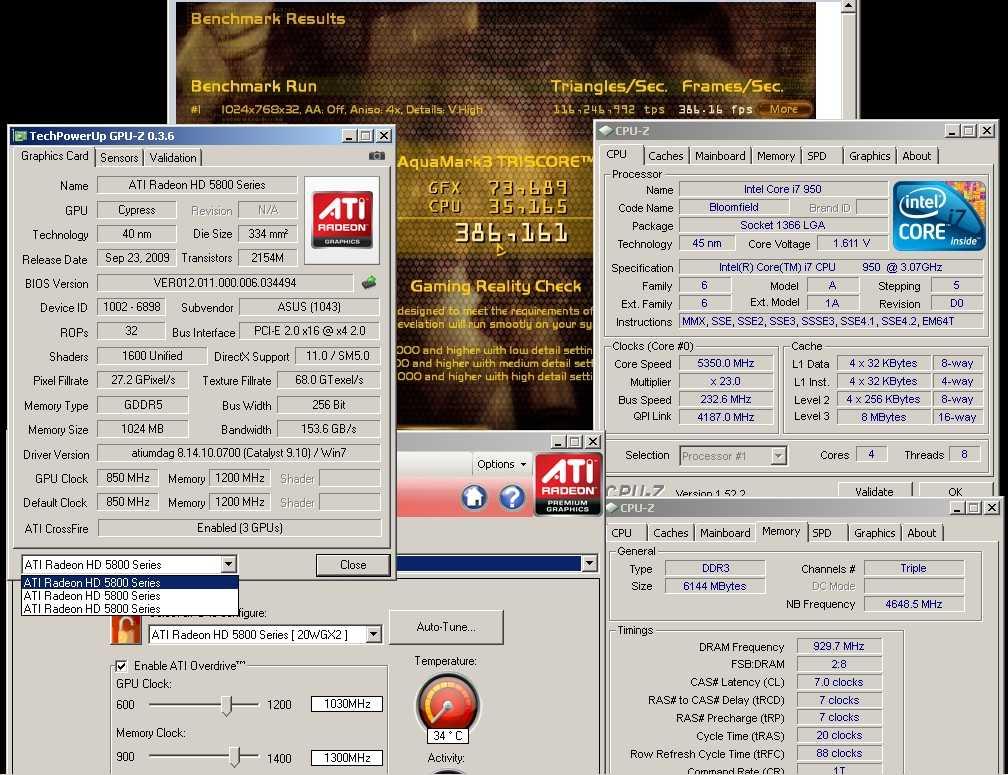1008x775 pixels.
Task: Expand the blue Catalyst page selector dropdown
Action: (588, 564)
